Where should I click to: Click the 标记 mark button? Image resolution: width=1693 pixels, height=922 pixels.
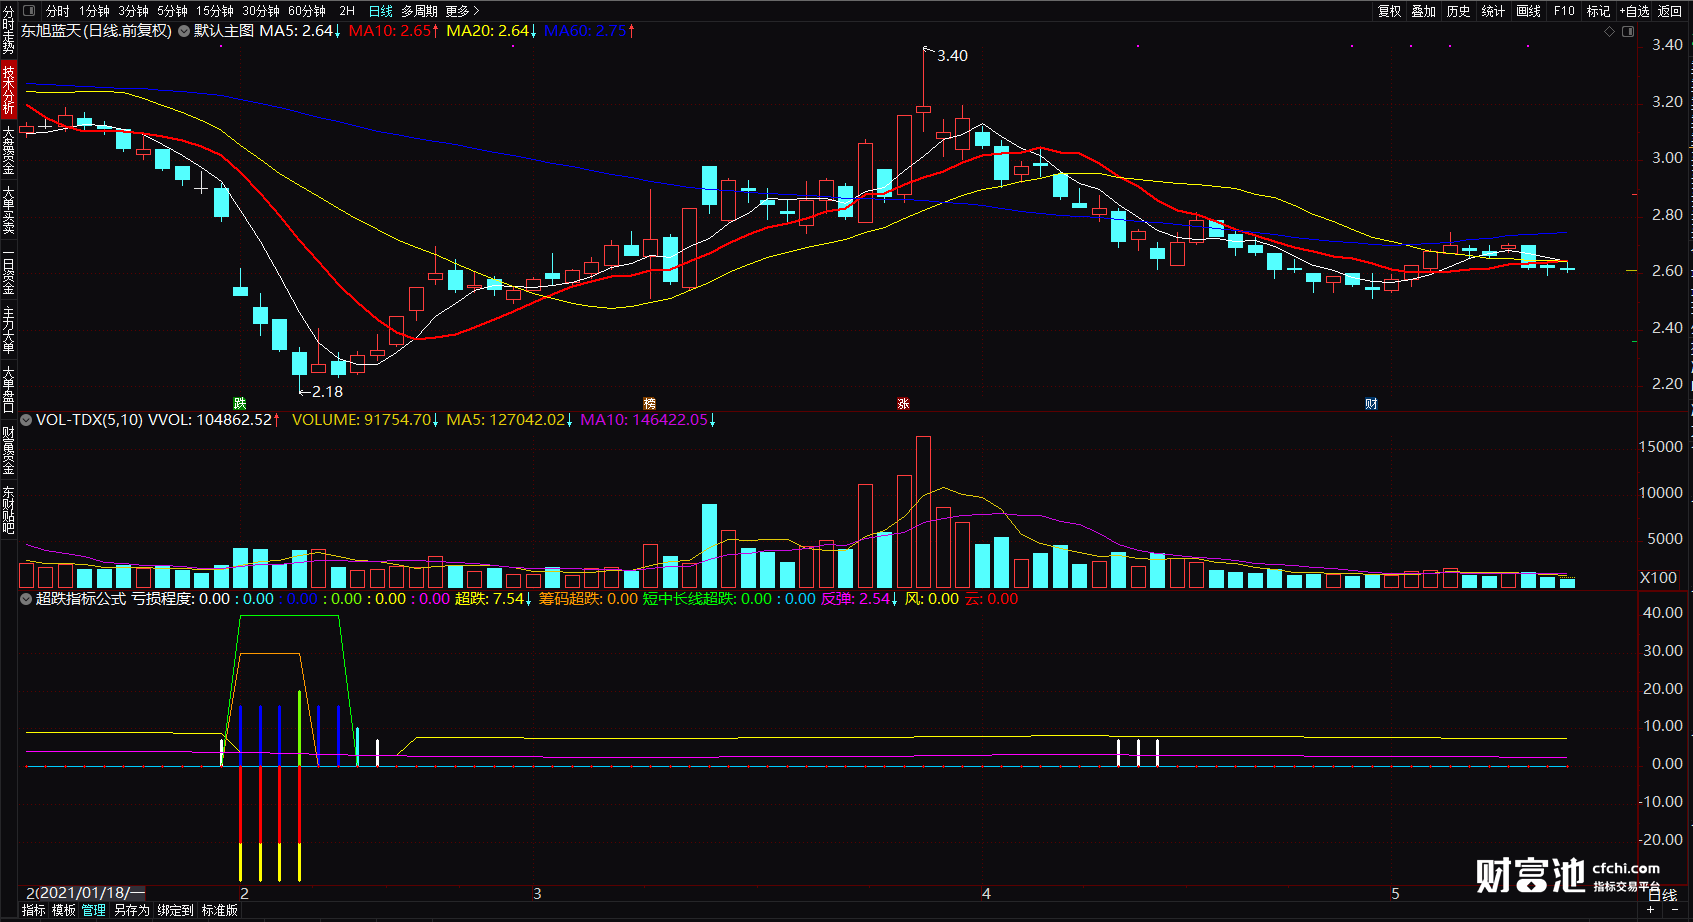pos(1598,11)
